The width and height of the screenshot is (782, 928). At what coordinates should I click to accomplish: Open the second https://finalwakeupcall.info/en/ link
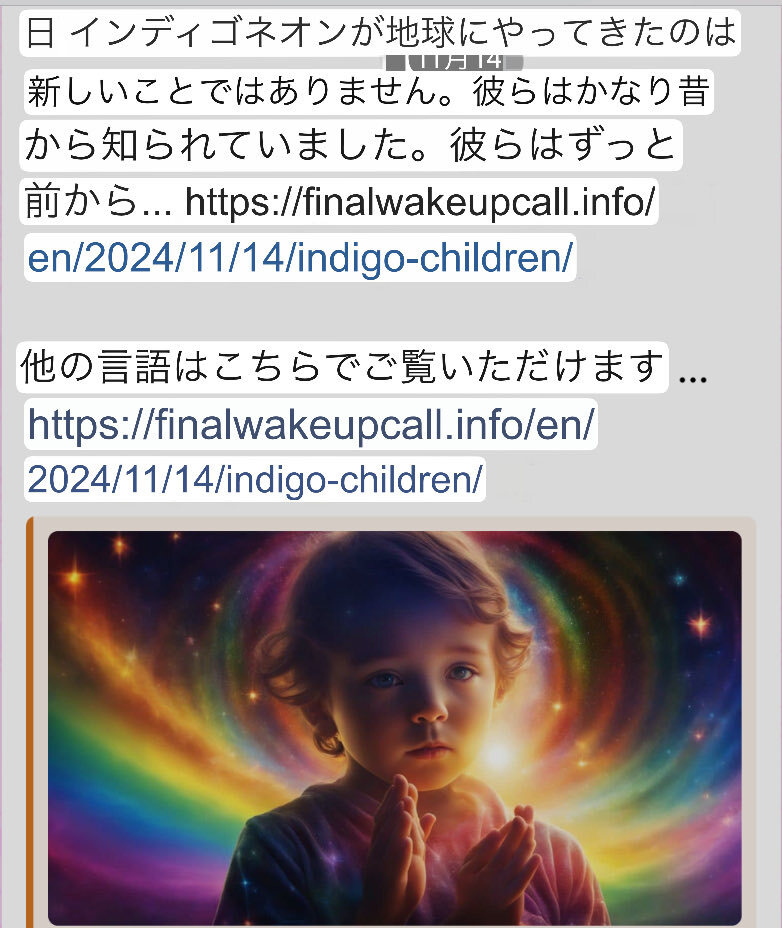311,424
